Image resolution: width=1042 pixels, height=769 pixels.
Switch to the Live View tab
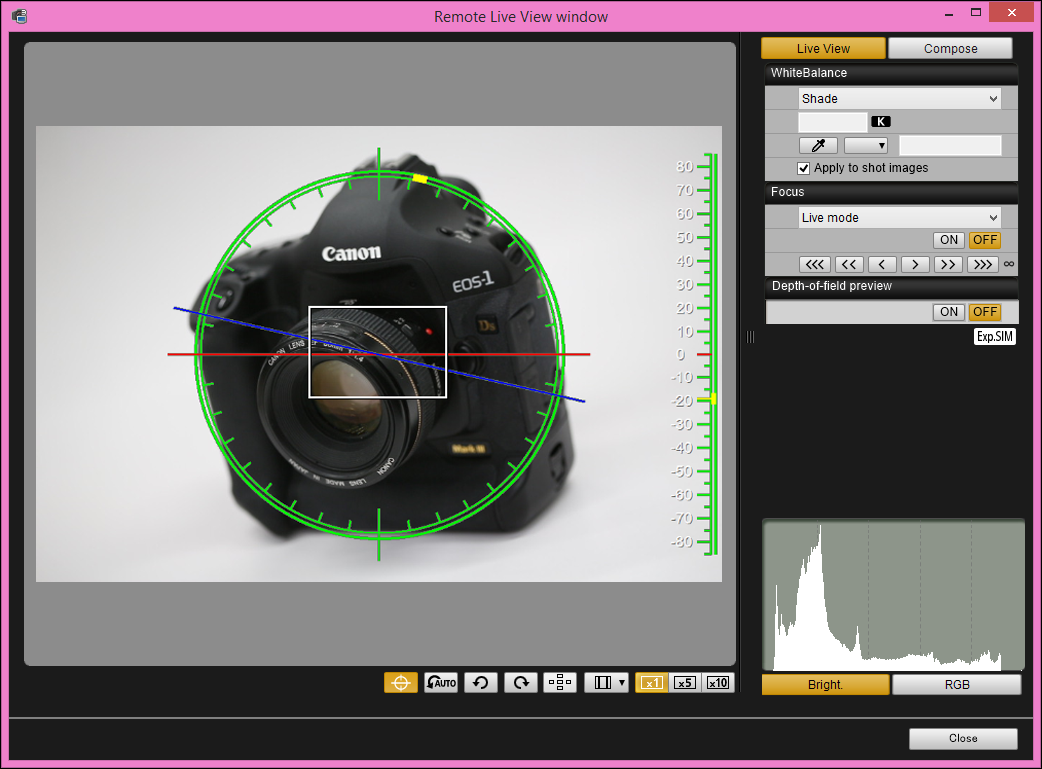point(823,49)
